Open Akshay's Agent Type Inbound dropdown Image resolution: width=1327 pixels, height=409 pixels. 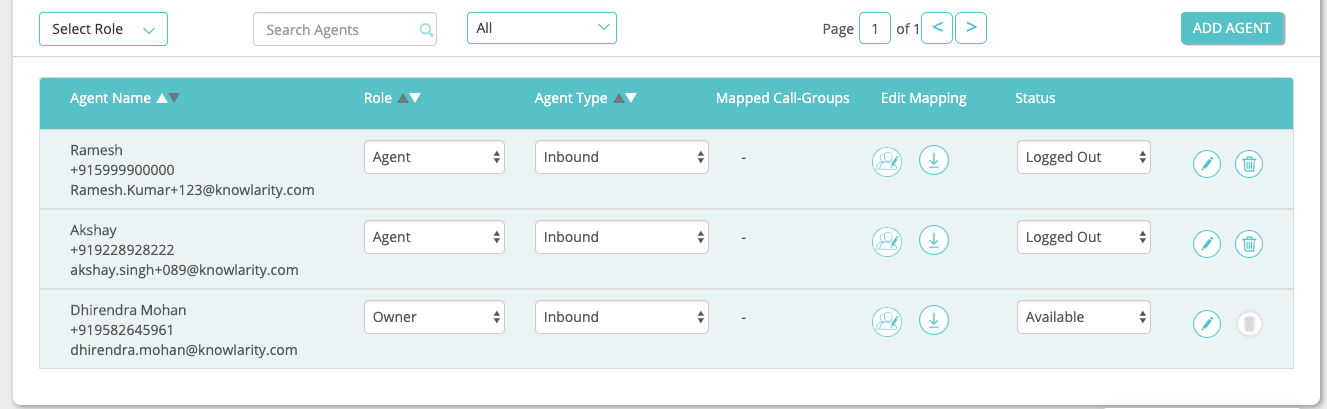pyautogui.click(x=621, y=237)
